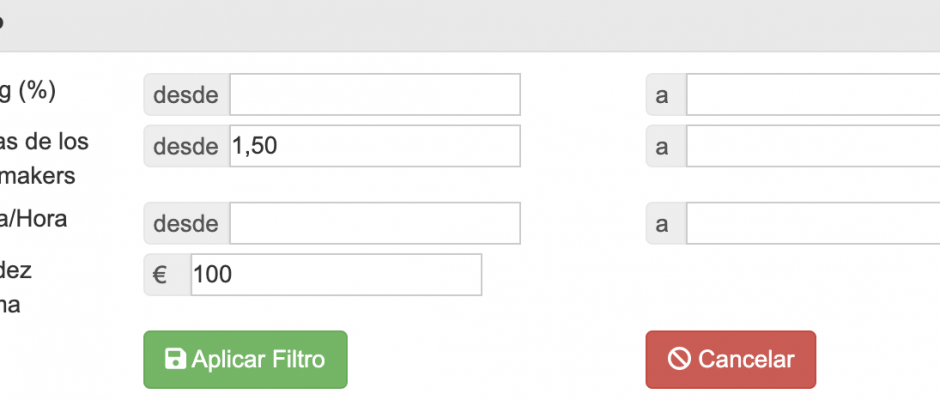Click the 'makers' row label text

pyautogui.click(x=38, y=176)
